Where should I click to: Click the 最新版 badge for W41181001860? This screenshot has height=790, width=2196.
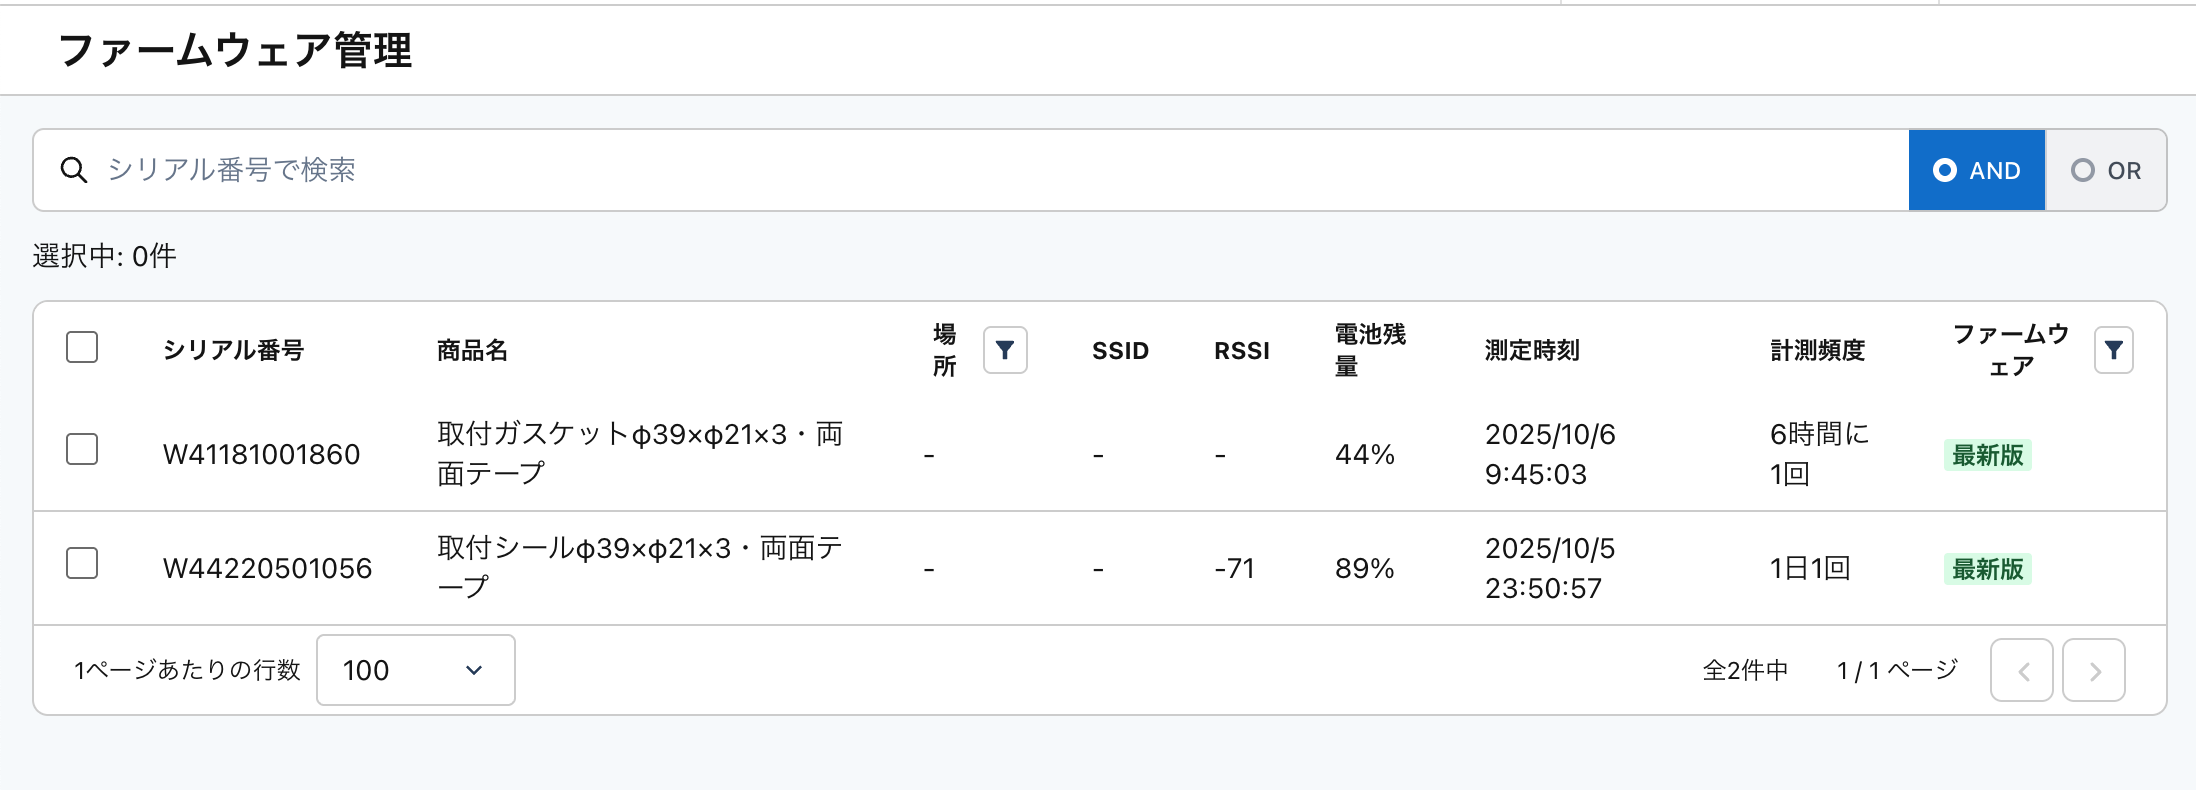(x=1987, y=455)
